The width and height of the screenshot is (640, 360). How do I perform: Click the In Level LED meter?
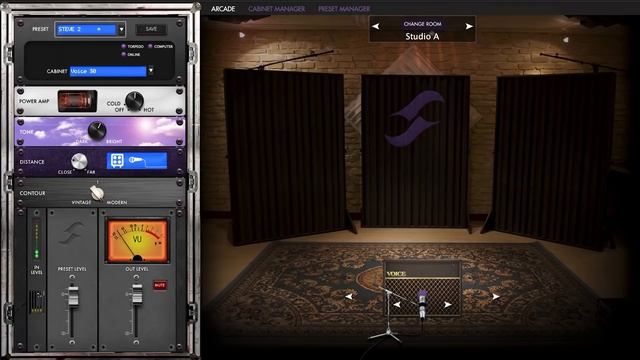coord(36,239)
